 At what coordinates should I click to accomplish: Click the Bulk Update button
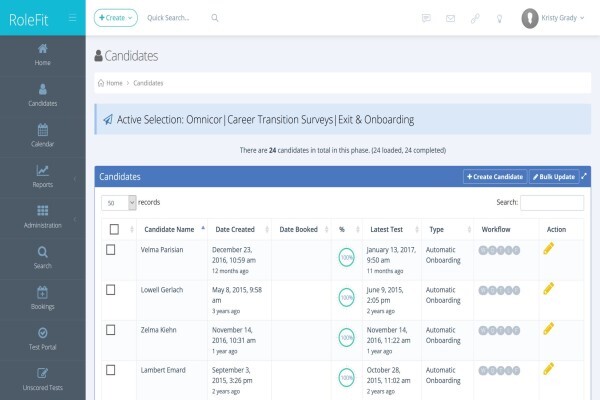554,176
